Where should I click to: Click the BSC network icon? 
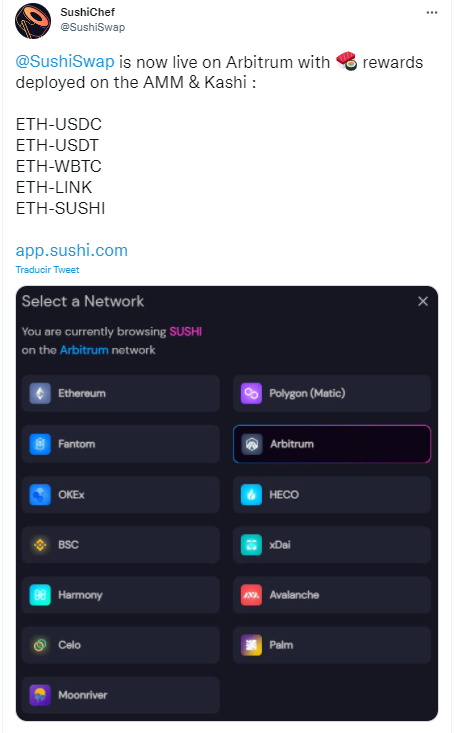click(40, 545)
